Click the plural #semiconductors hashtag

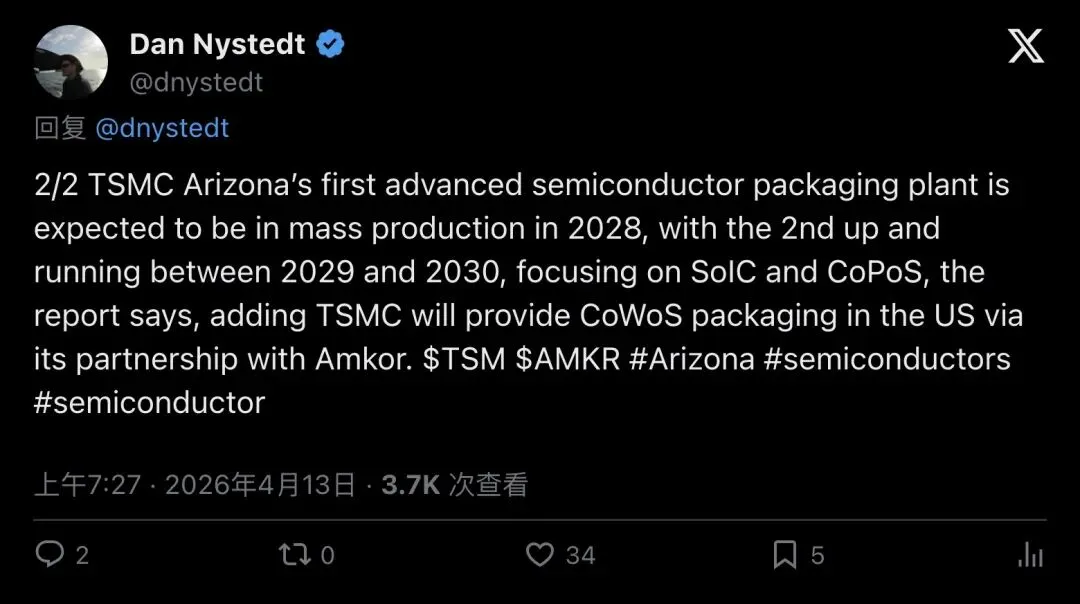coord(887,359)
